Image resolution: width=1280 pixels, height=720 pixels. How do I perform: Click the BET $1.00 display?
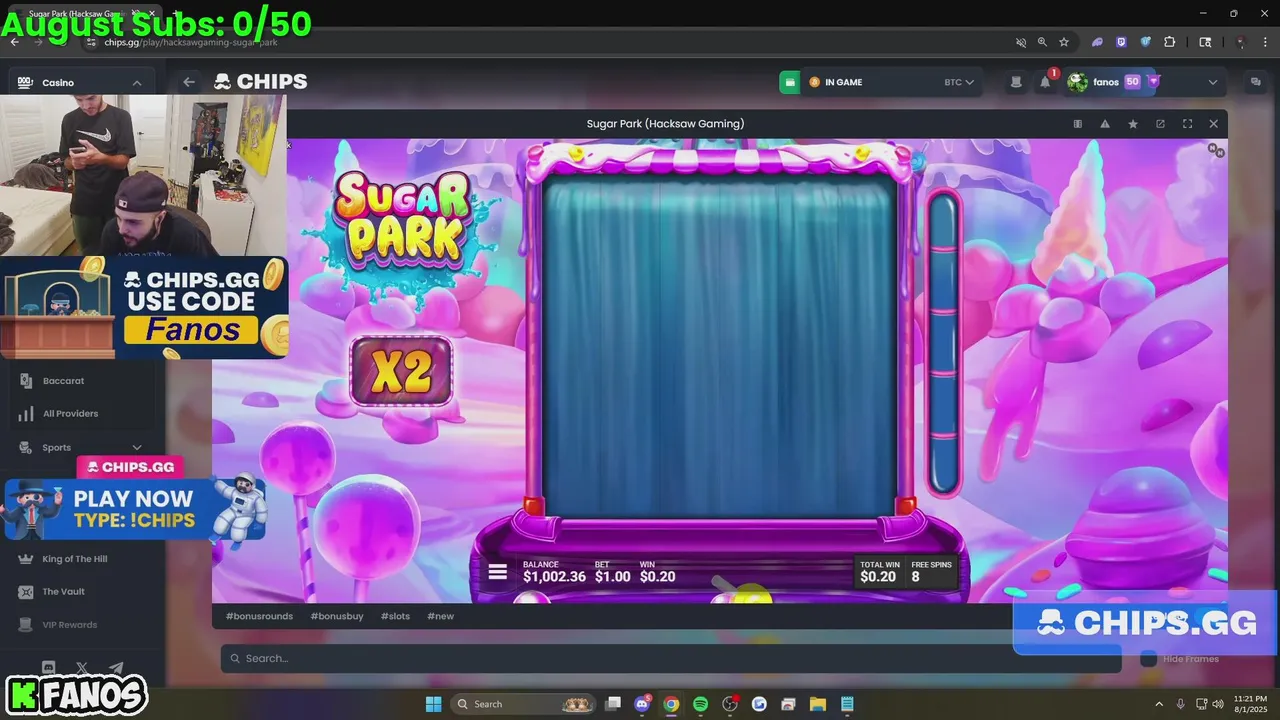(x=612, y=572)
